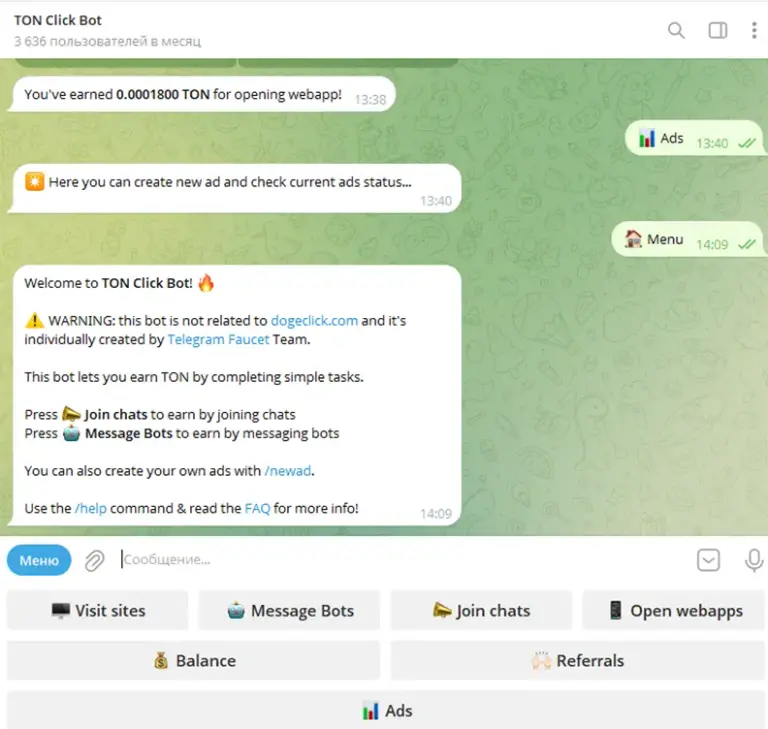This screenshot has width=768, height=729.
Task: Click the 14:09 timestamp on the welcome message
Action: (435, 513)
